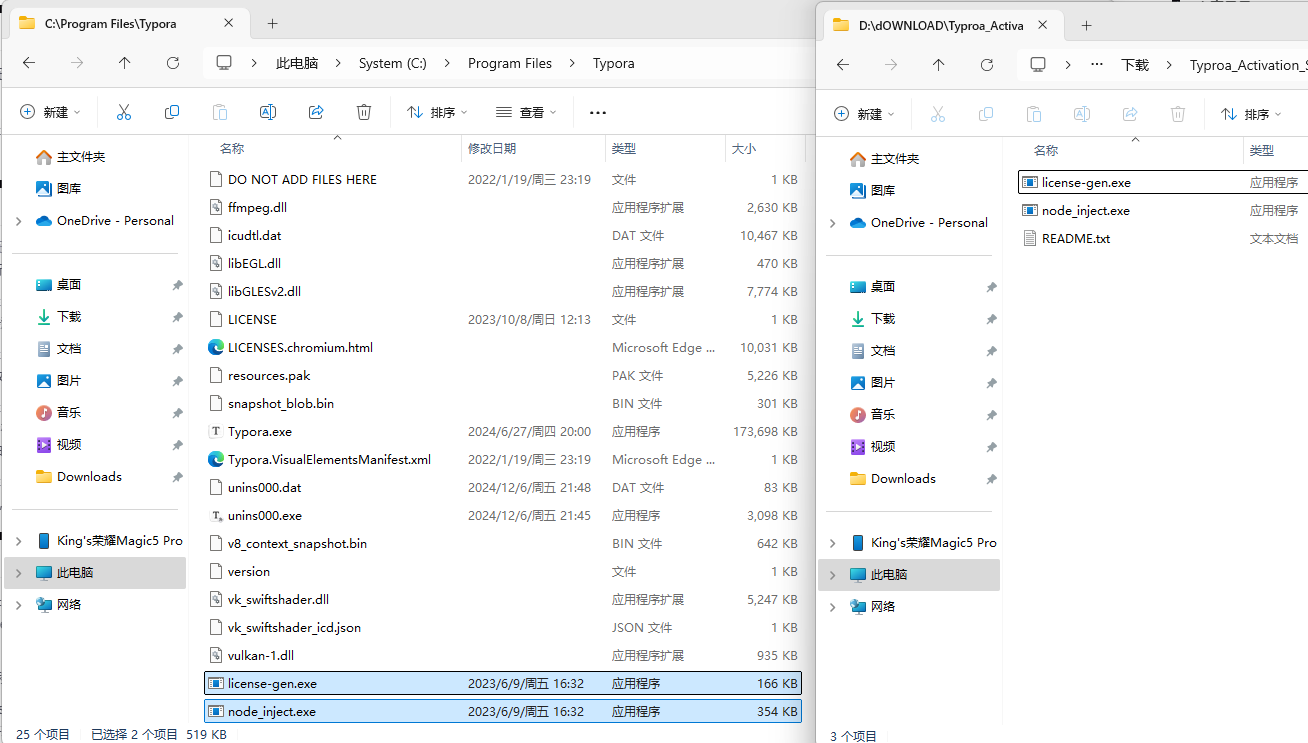Delete selected files in Typora window
The height and width of the screenshot is (743, 1308).
(x=364, y=112)
